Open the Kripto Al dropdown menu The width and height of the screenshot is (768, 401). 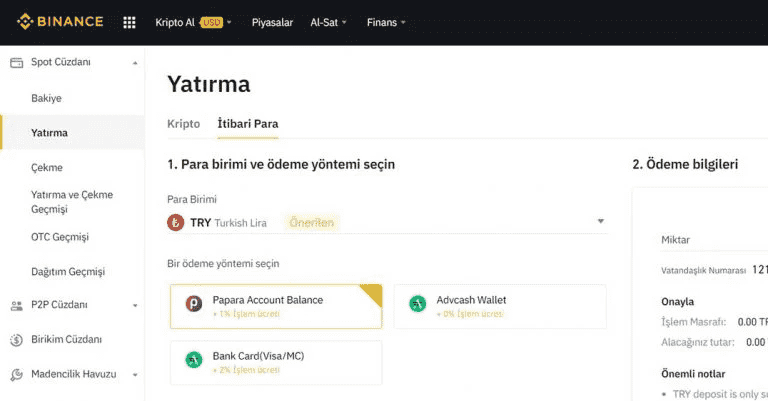[193, 23]
